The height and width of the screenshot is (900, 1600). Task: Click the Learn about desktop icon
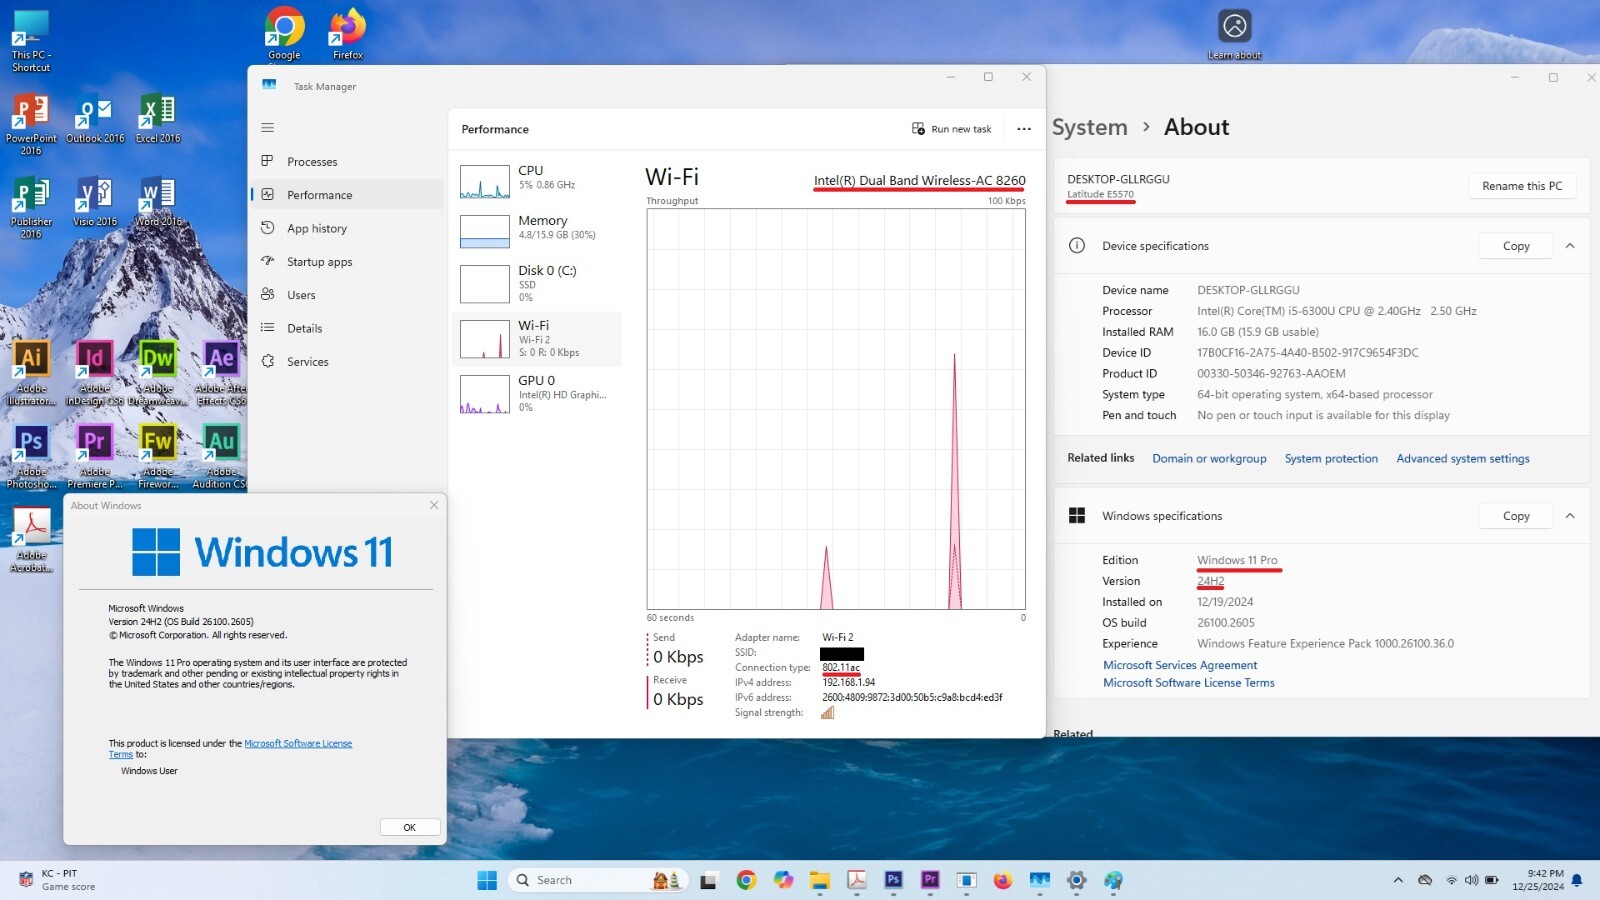pos(1235,35)
